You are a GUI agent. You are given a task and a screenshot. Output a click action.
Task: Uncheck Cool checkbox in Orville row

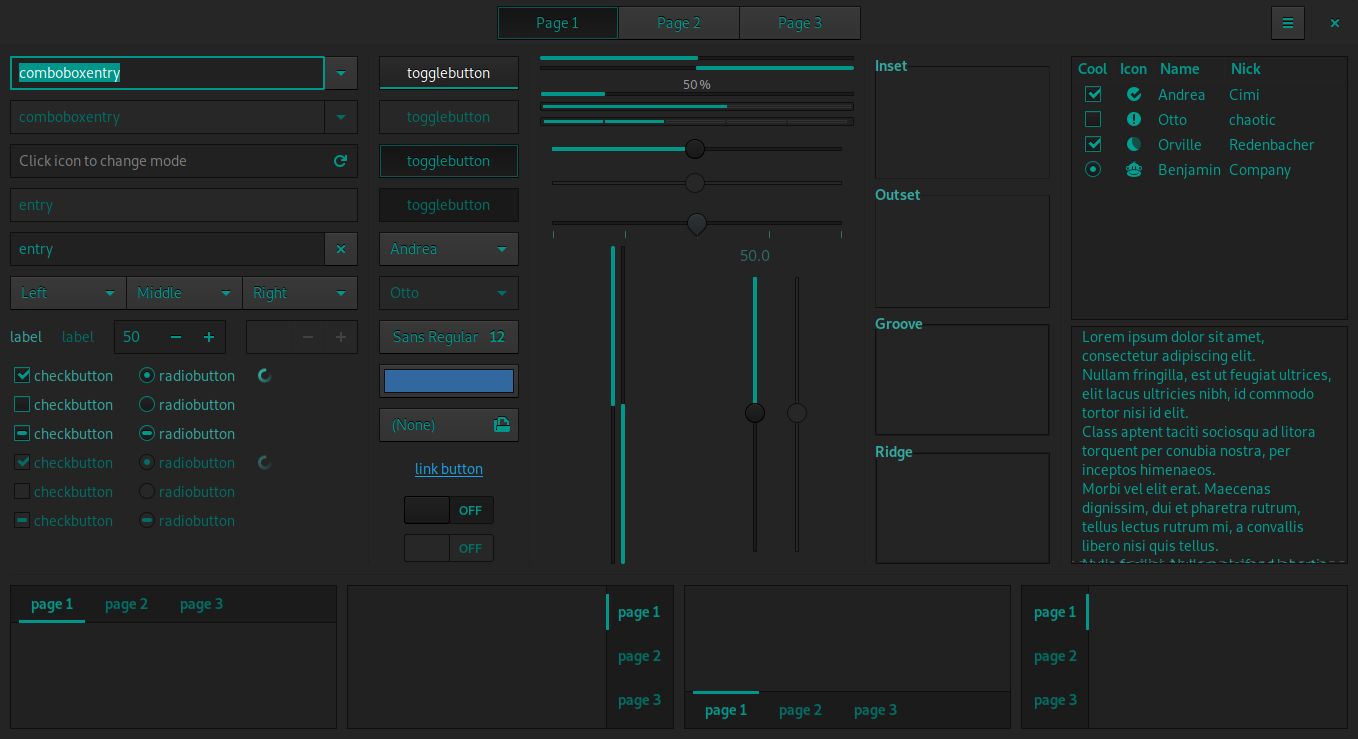coord(1093,145)
